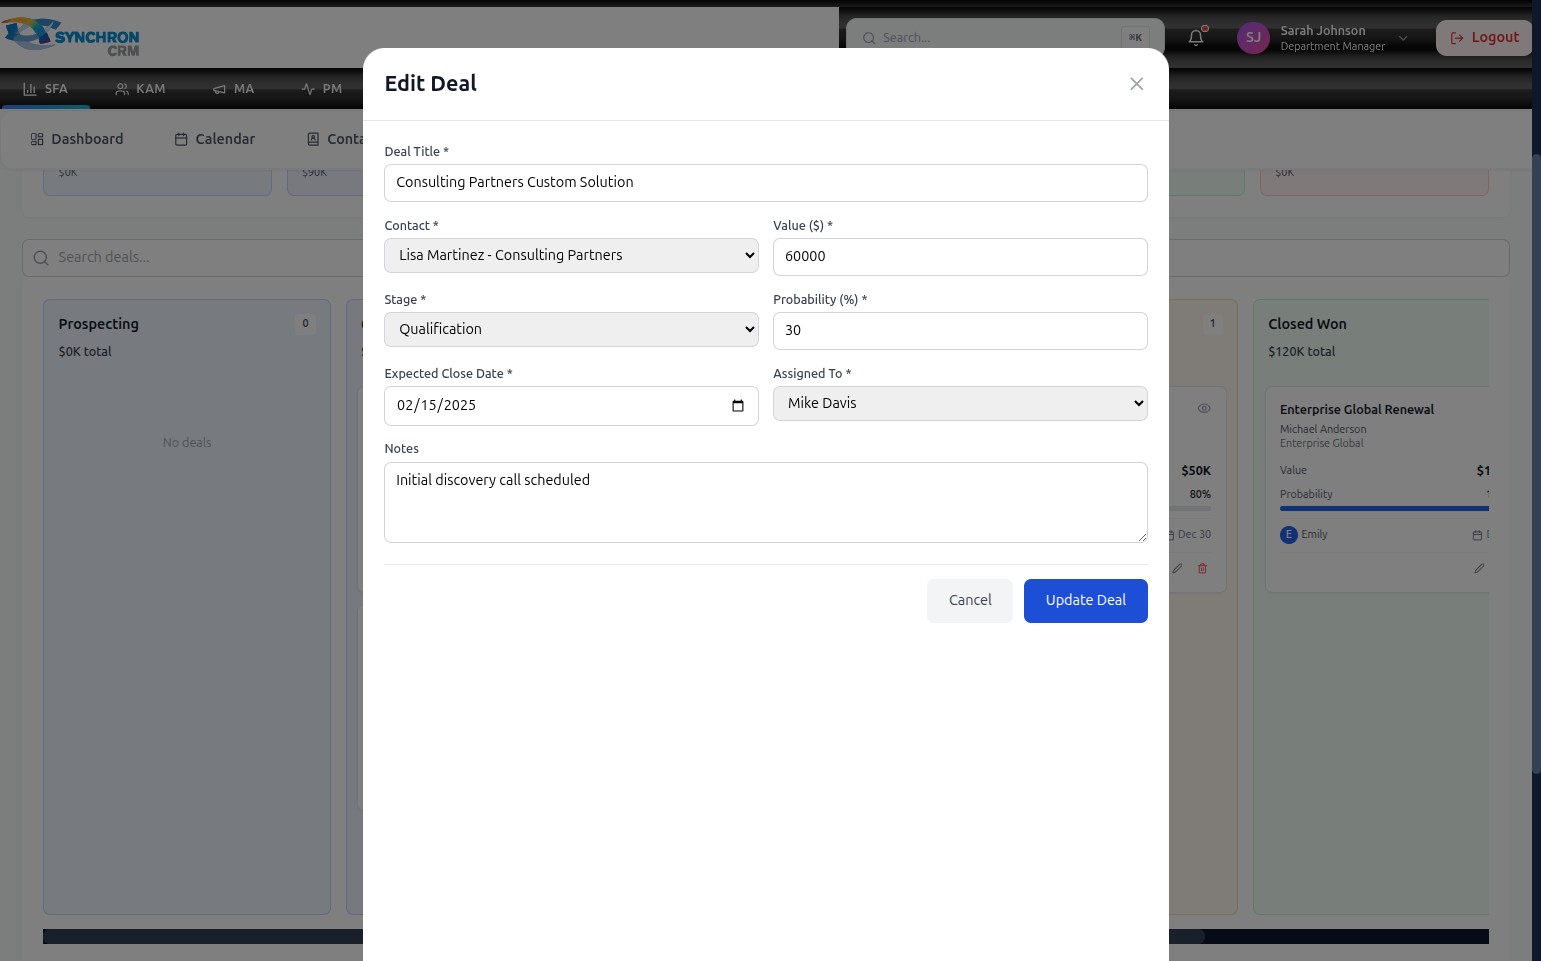Click the Dashboard grid icon

pos(37,139)
